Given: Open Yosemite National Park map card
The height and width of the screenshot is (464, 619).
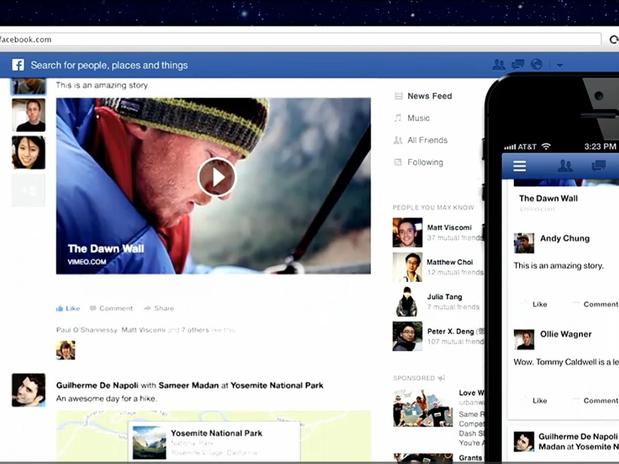Looking at the screenshot, I should (x=214, y=442).
